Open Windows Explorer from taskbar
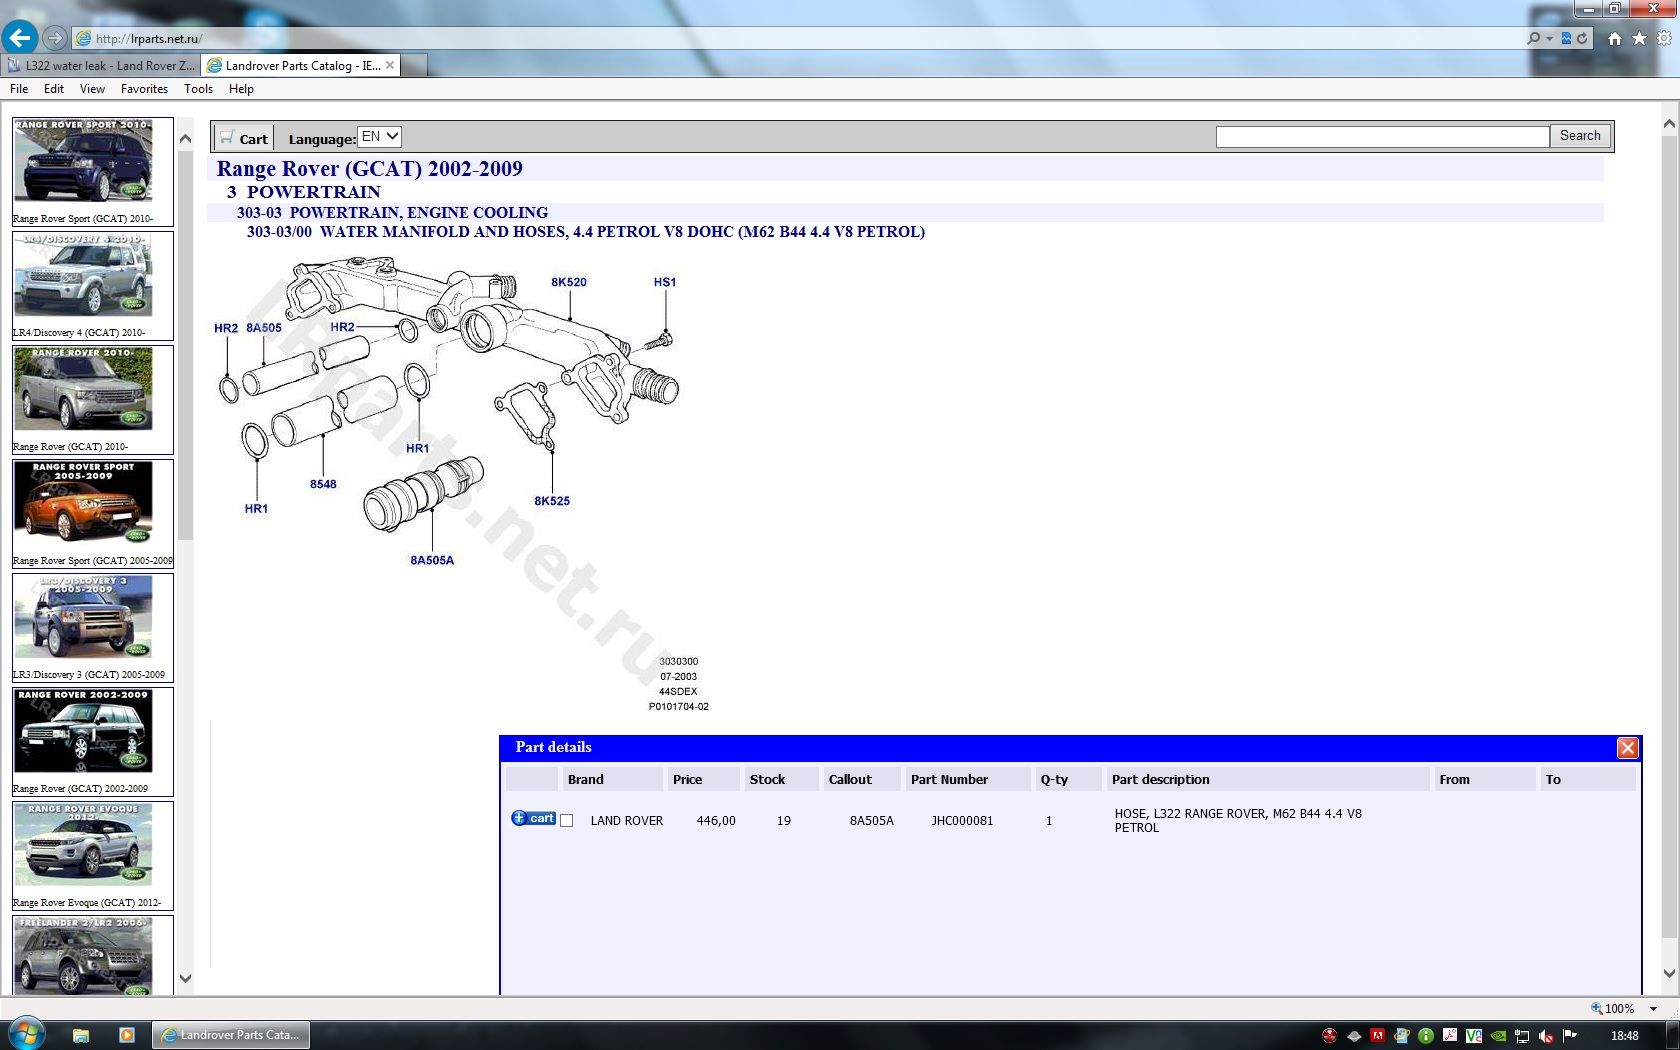 [81, 1035]
